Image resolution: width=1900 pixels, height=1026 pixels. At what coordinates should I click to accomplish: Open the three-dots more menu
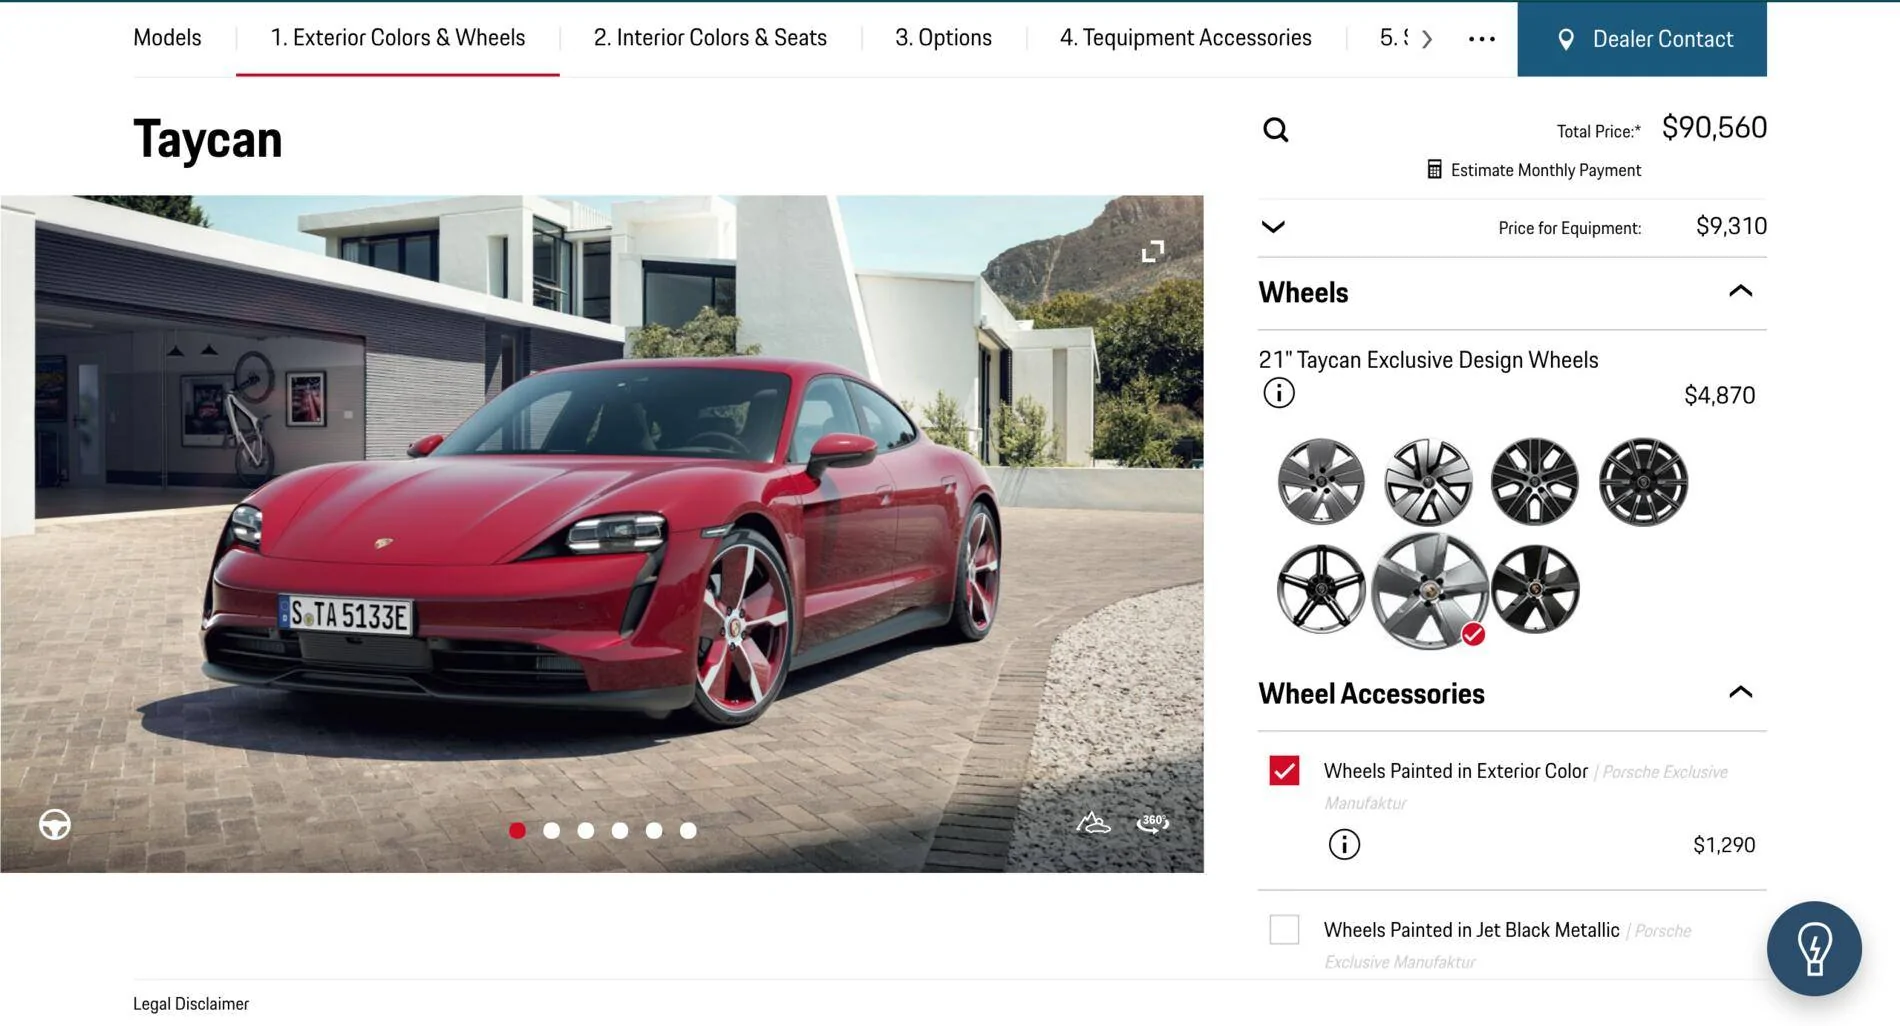click(x=1481, y=39)
